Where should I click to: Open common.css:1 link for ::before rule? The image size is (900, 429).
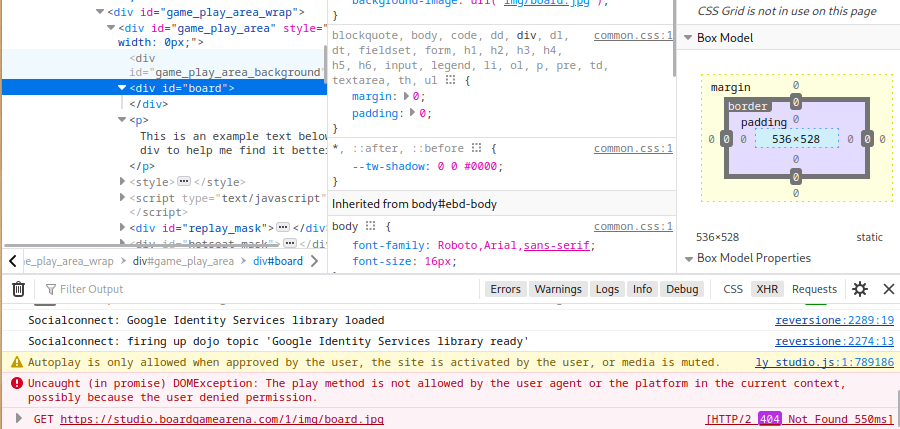click(x=633, y=149)
